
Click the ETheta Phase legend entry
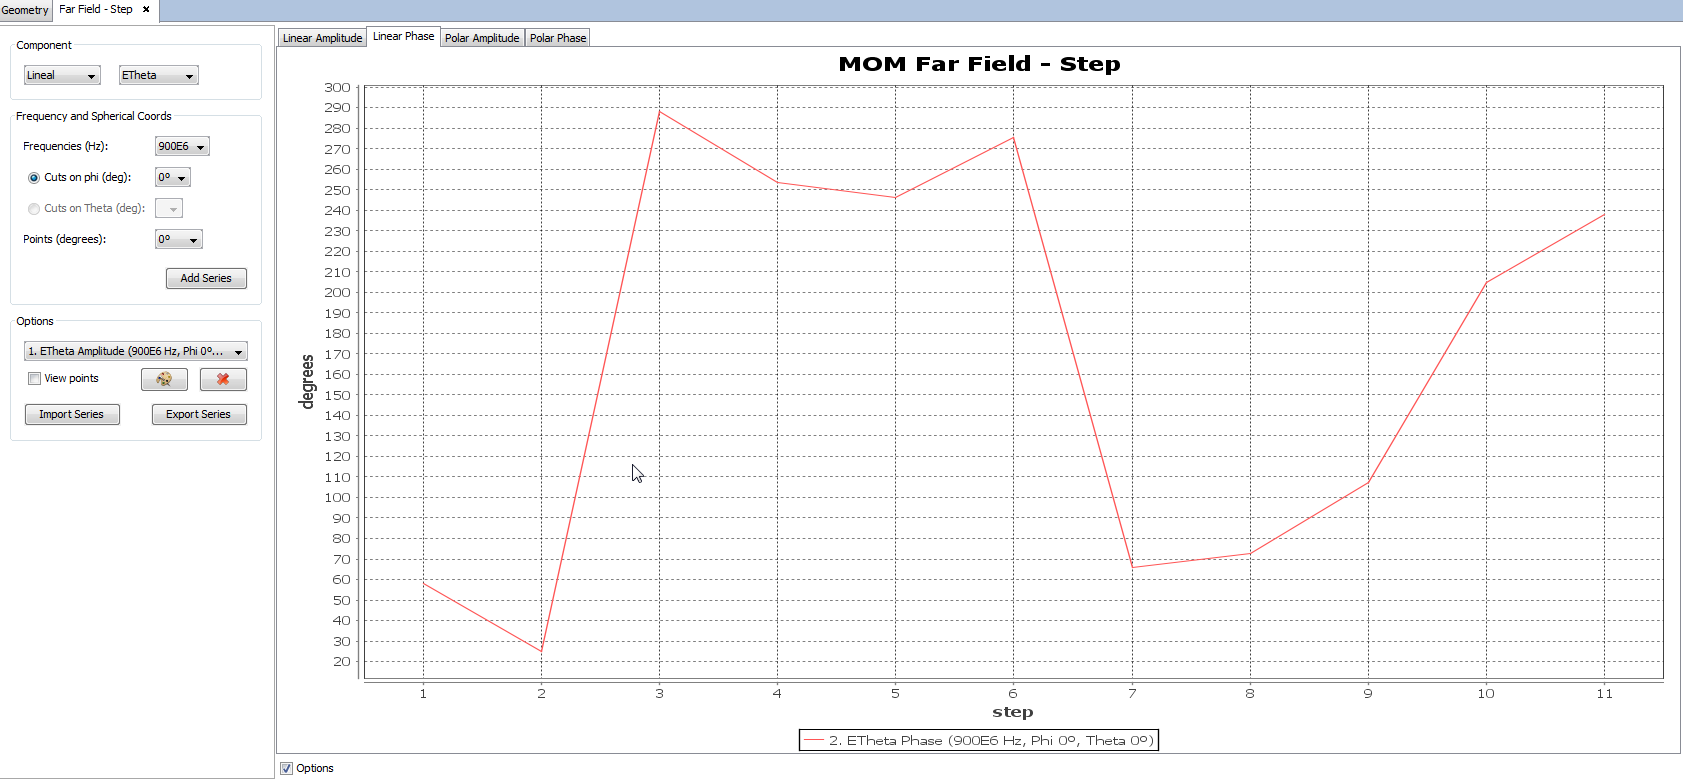click(978, 741)
